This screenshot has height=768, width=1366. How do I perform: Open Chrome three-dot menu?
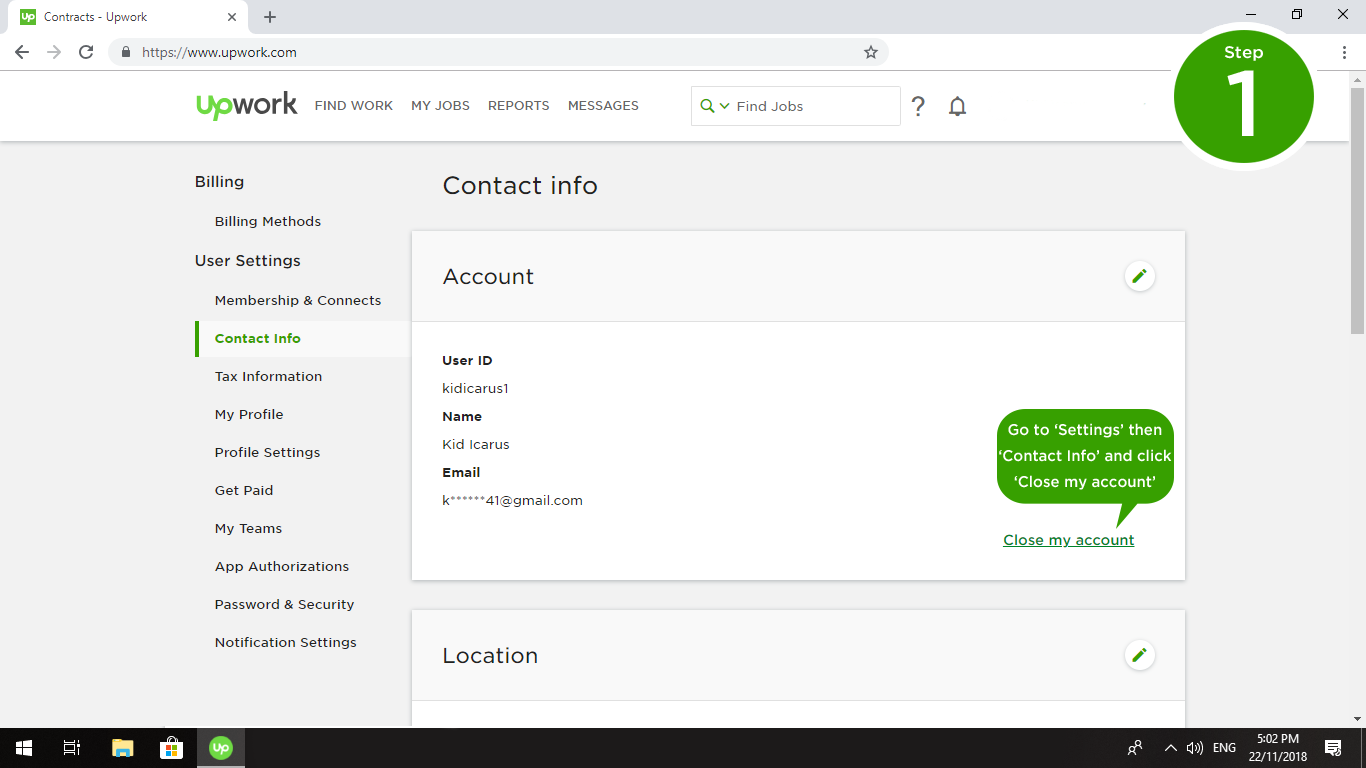click(1344, 52)
